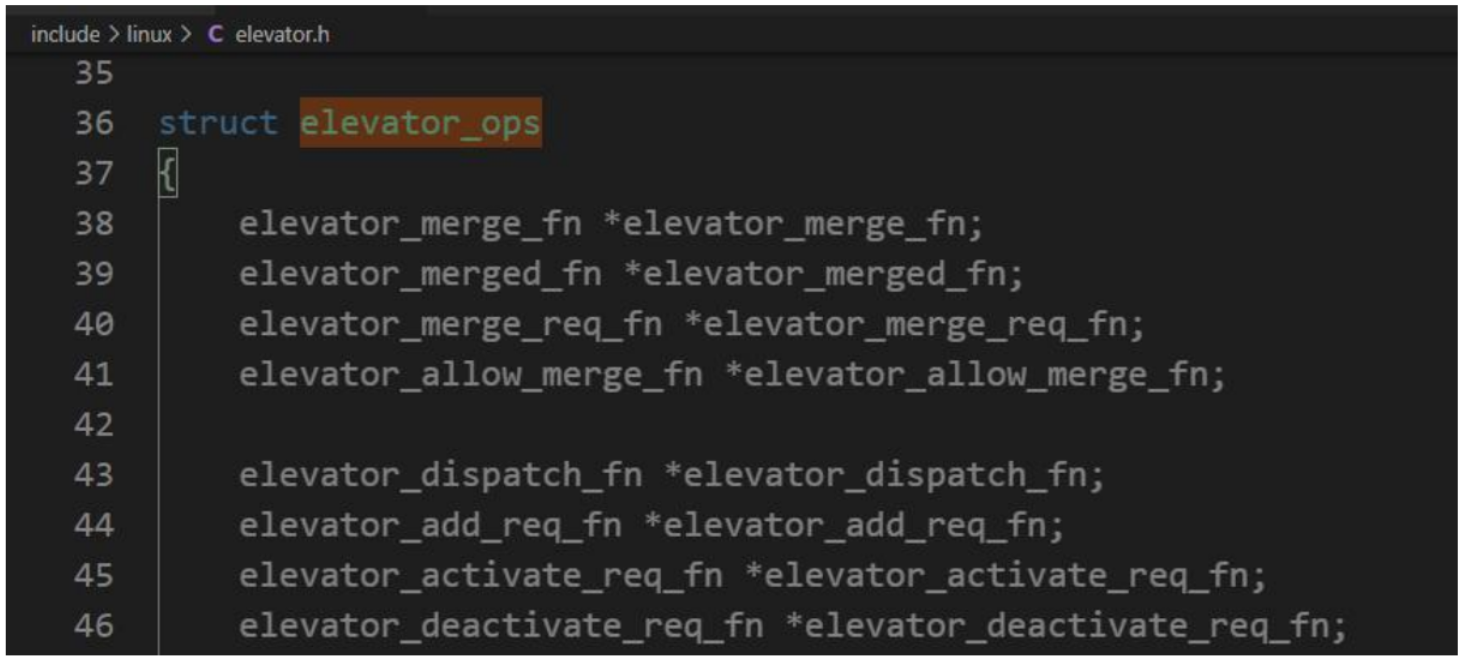Click *elevator_merged_fn member on line 39
1466x663 pixels.
824,275
